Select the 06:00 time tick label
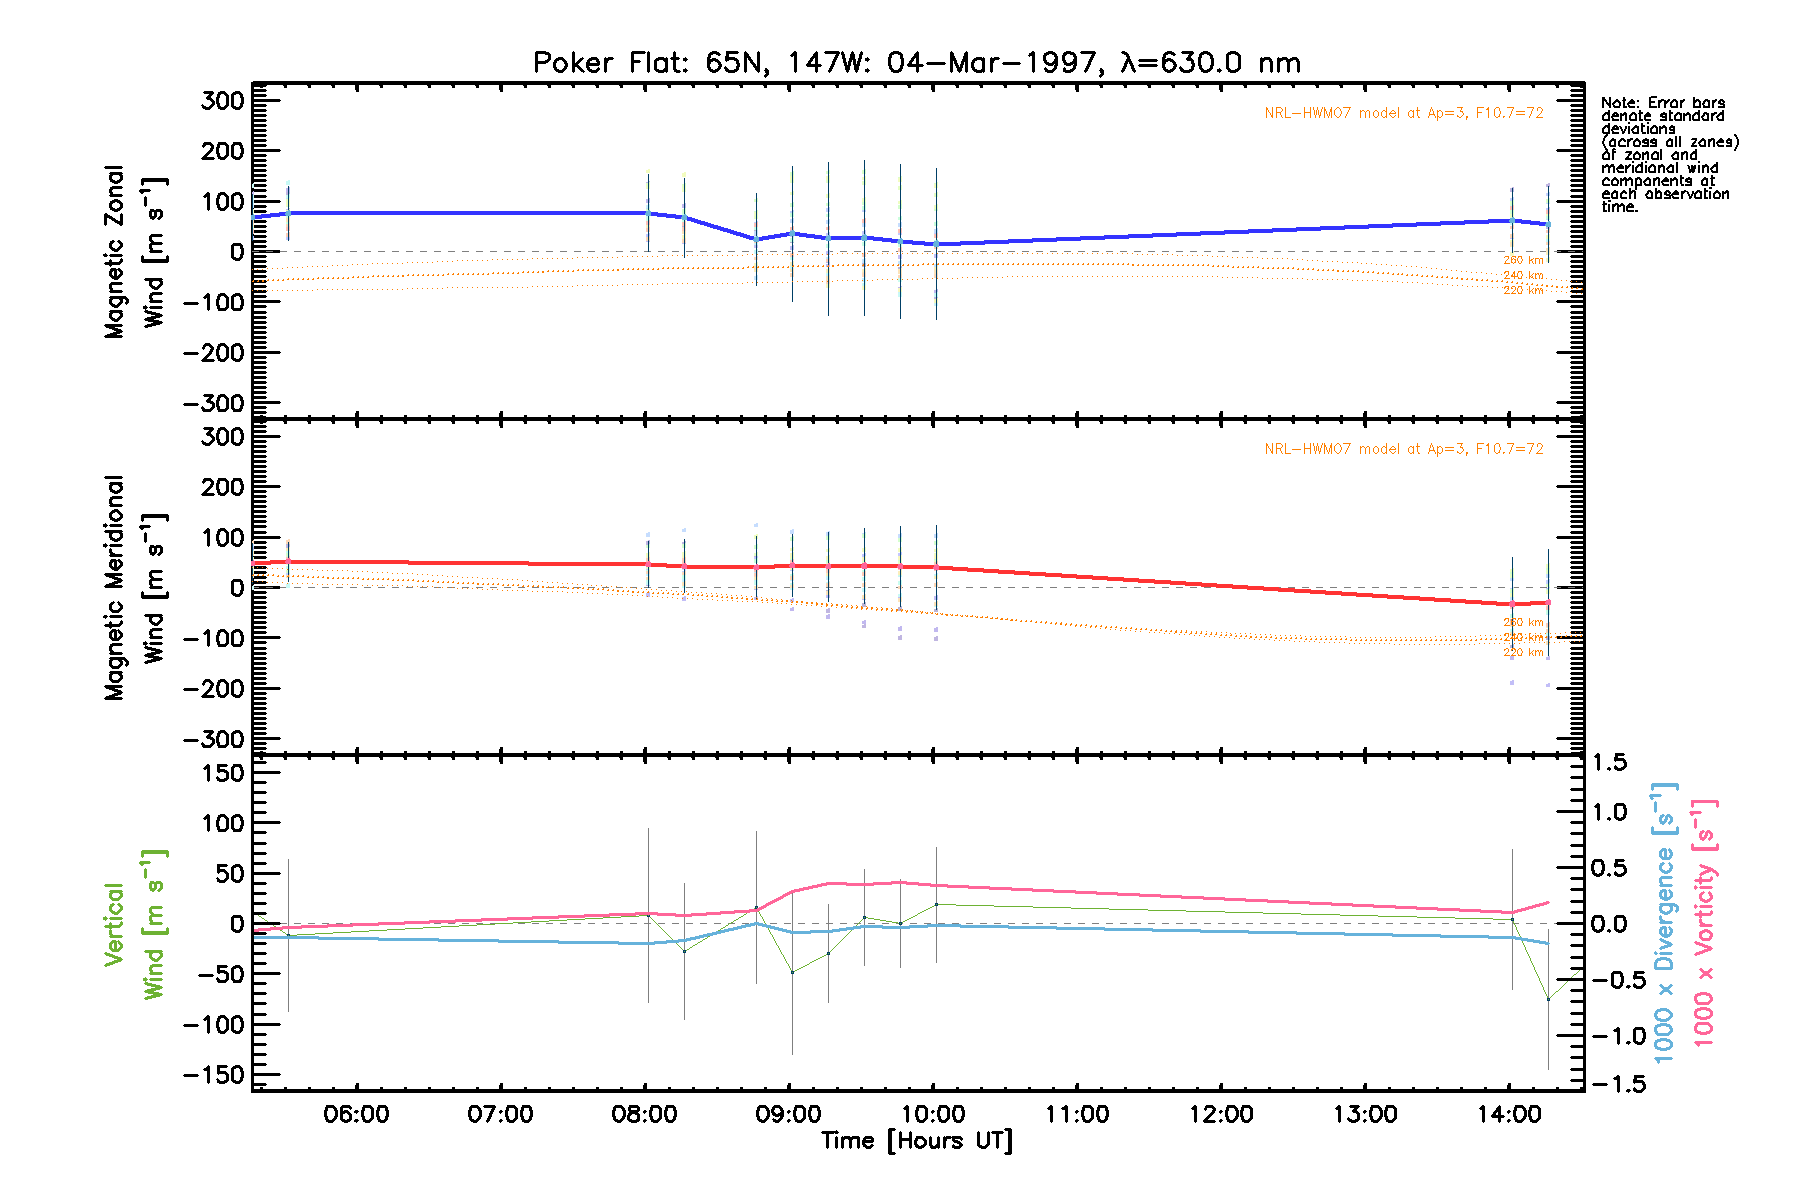 356,1114
